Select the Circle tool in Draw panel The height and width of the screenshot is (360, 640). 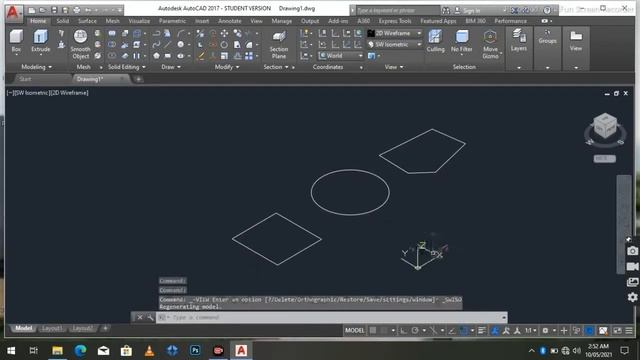[x=180, y=44]
